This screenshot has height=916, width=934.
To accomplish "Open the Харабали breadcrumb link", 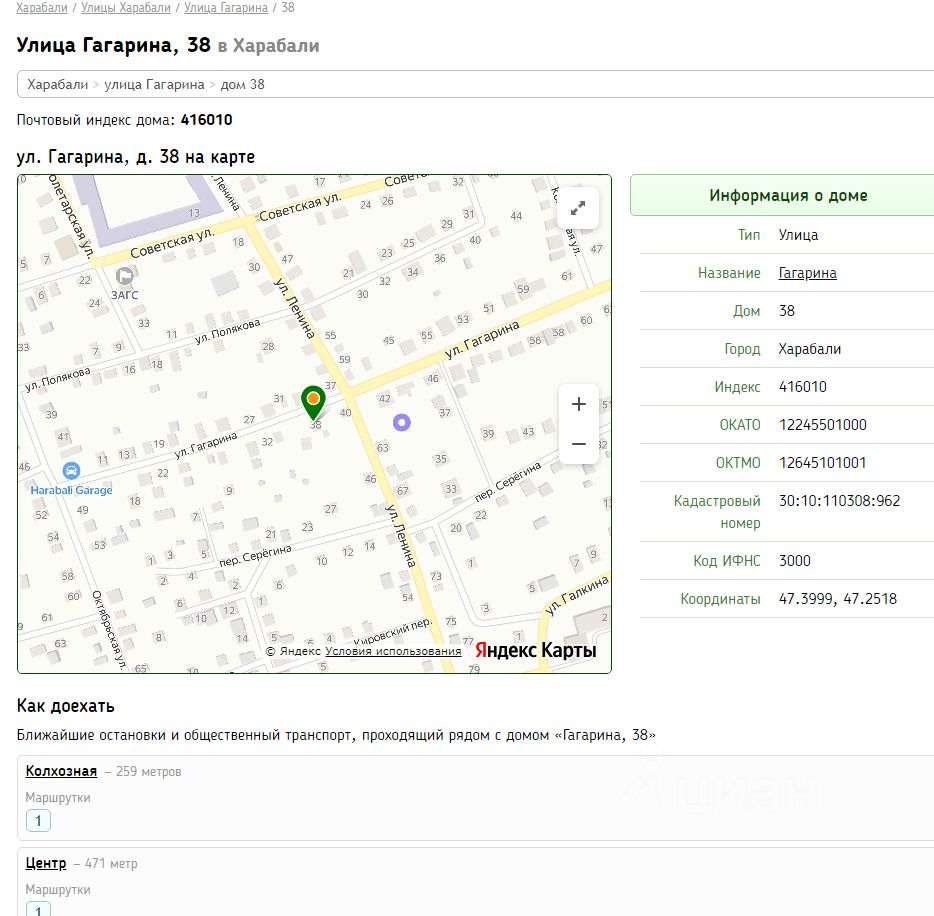I will pyautogui.click(x=42, y=8).
